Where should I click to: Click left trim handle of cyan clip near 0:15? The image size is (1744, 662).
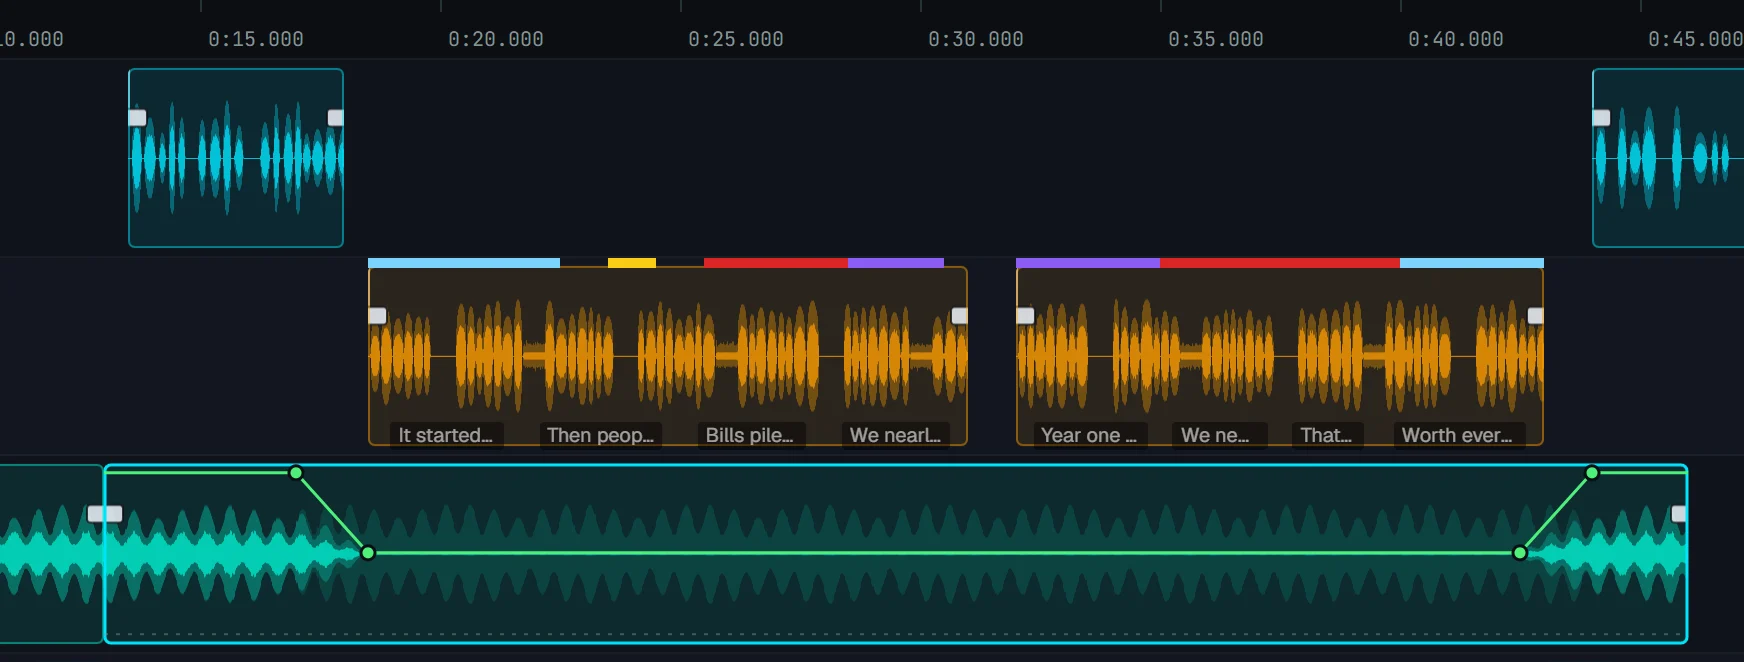(137, 117)
